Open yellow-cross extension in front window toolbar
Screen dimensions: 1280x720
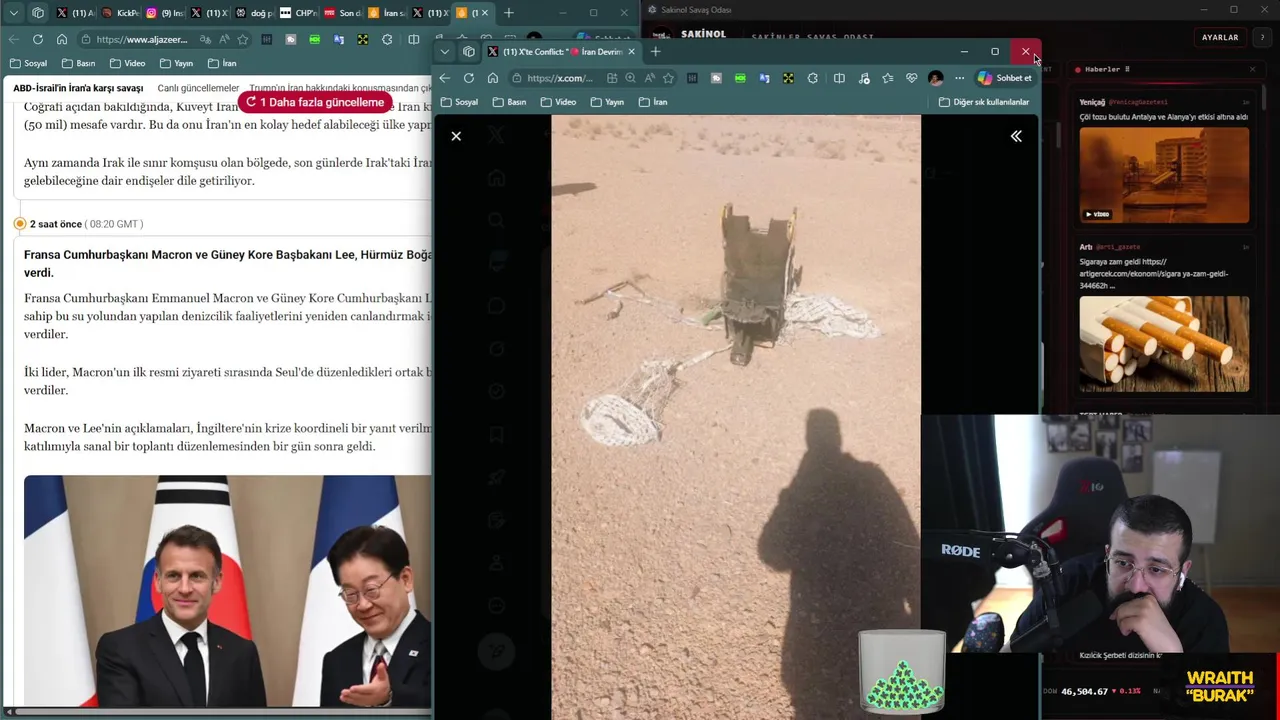pyautogui.click(x=788, y=78)
